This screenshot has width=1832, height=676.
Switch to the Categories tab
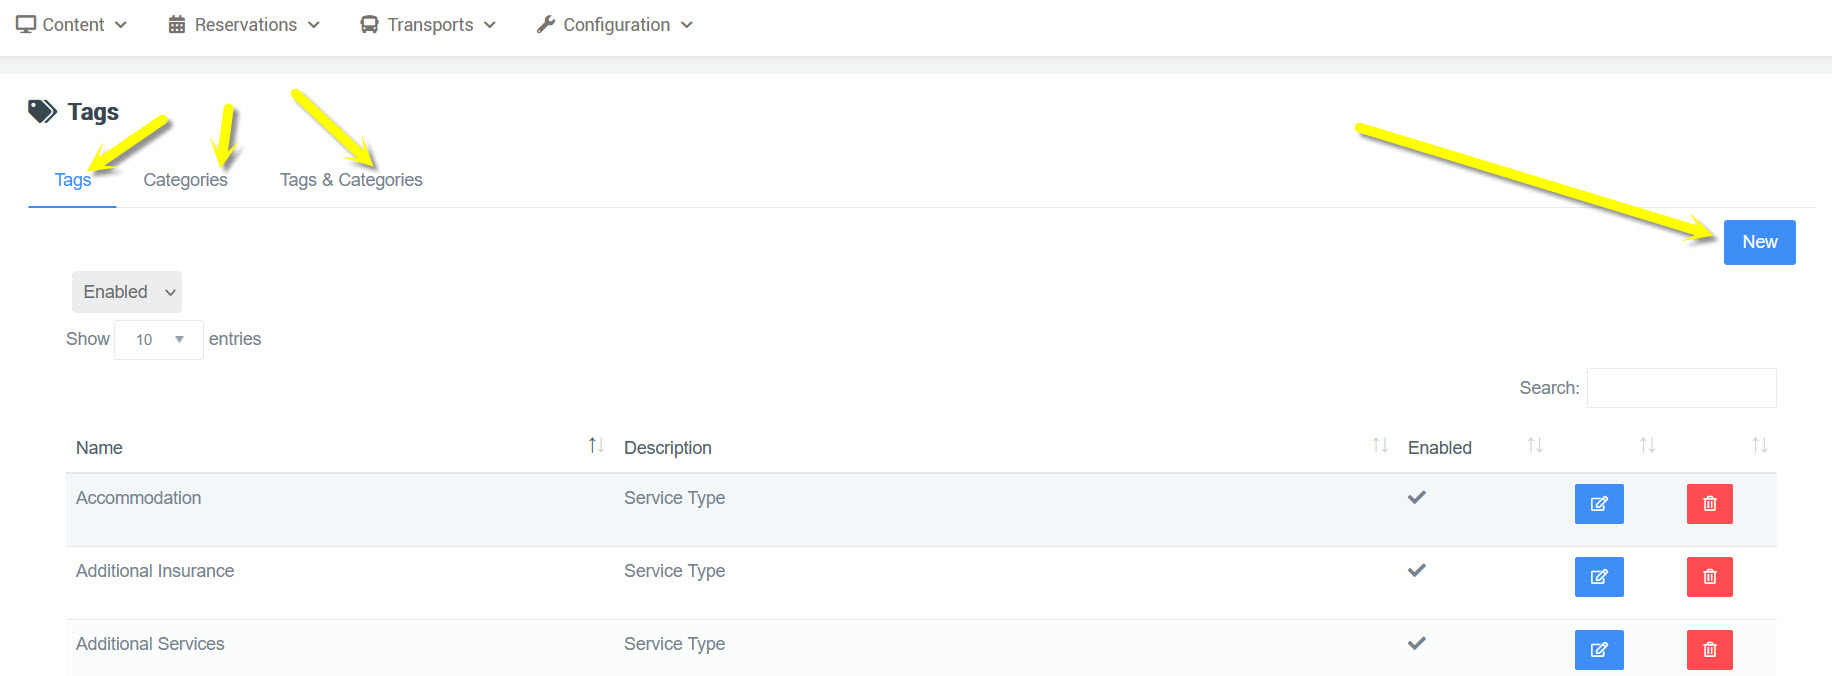185,180
